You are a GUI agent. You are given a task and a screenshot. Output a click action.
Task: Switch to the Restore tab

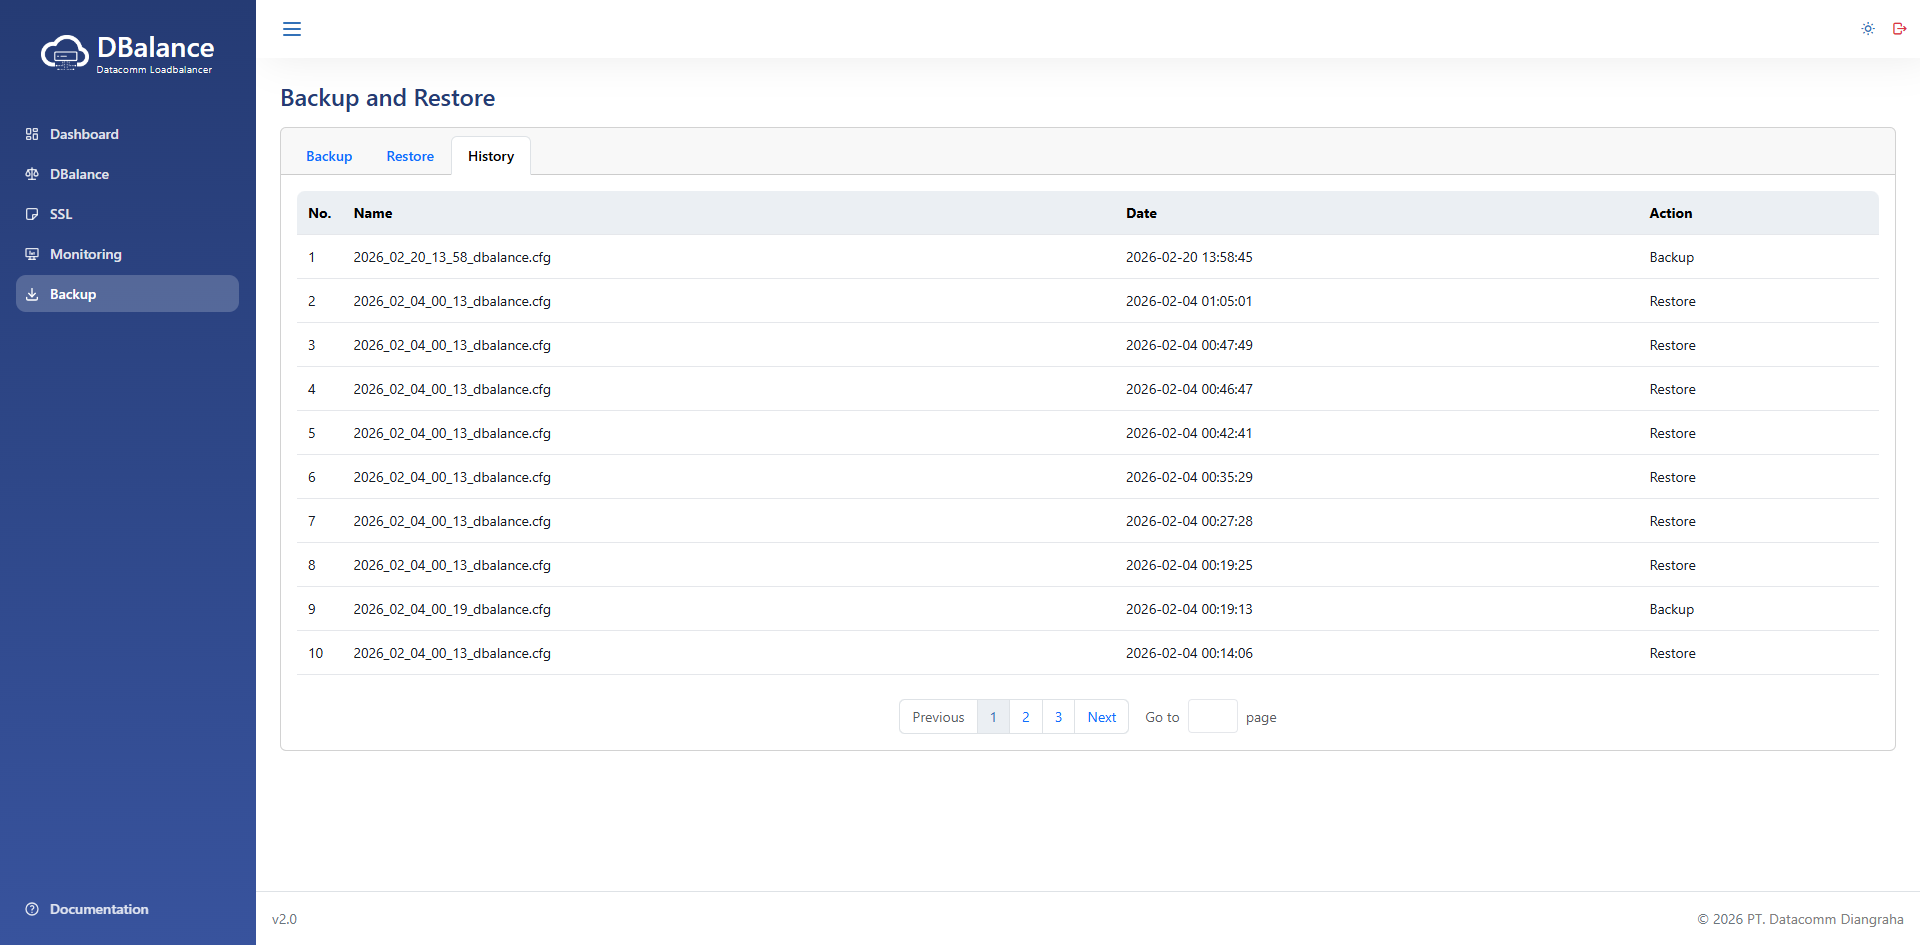point(410,156)
